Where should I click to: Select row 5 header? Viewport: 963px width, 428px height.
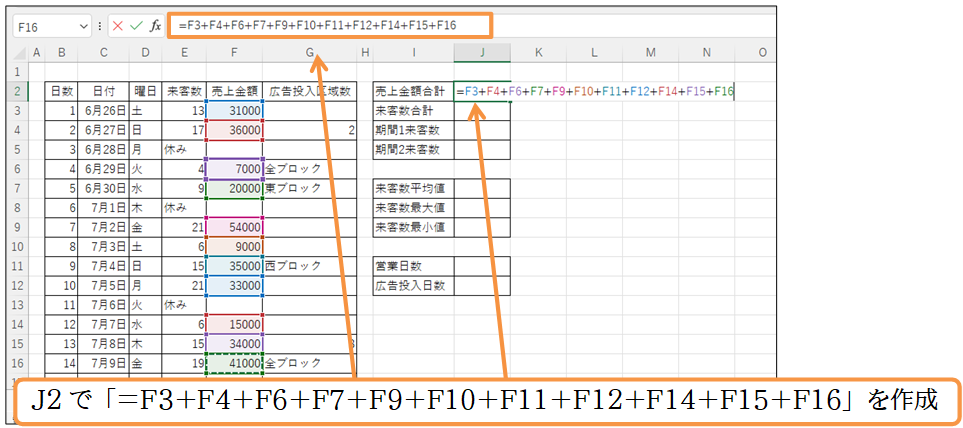click(17, 149)
